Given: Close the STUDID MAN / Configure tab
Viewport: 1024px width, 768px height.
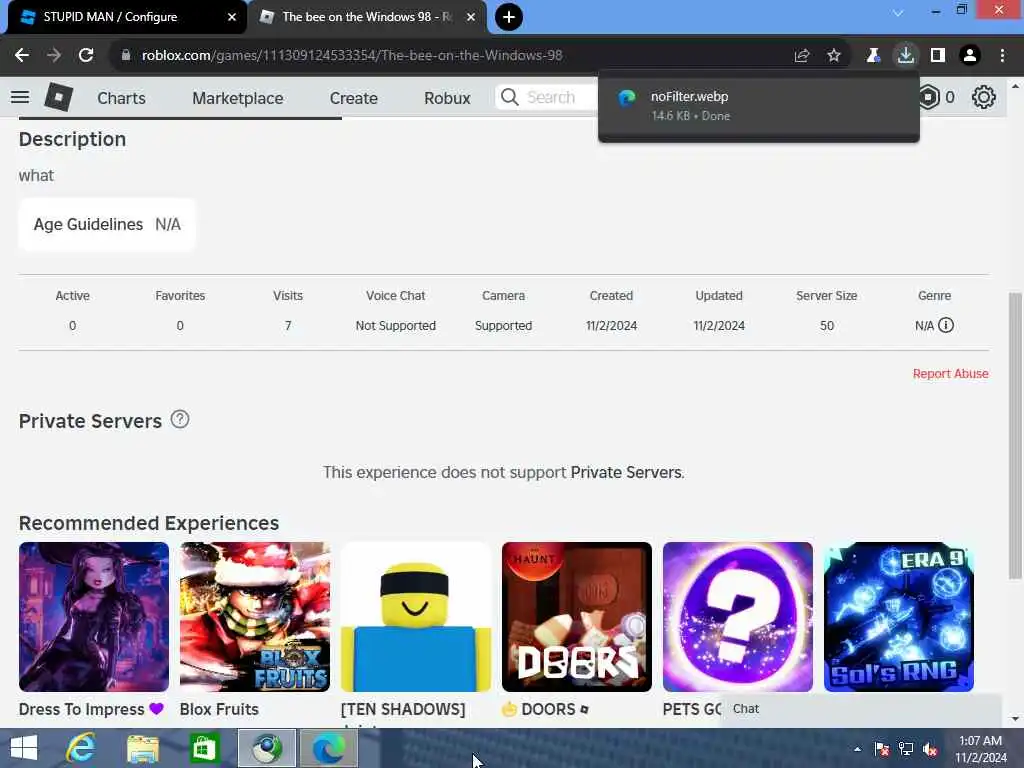Looking at the screenshot, I should point(232,17).
